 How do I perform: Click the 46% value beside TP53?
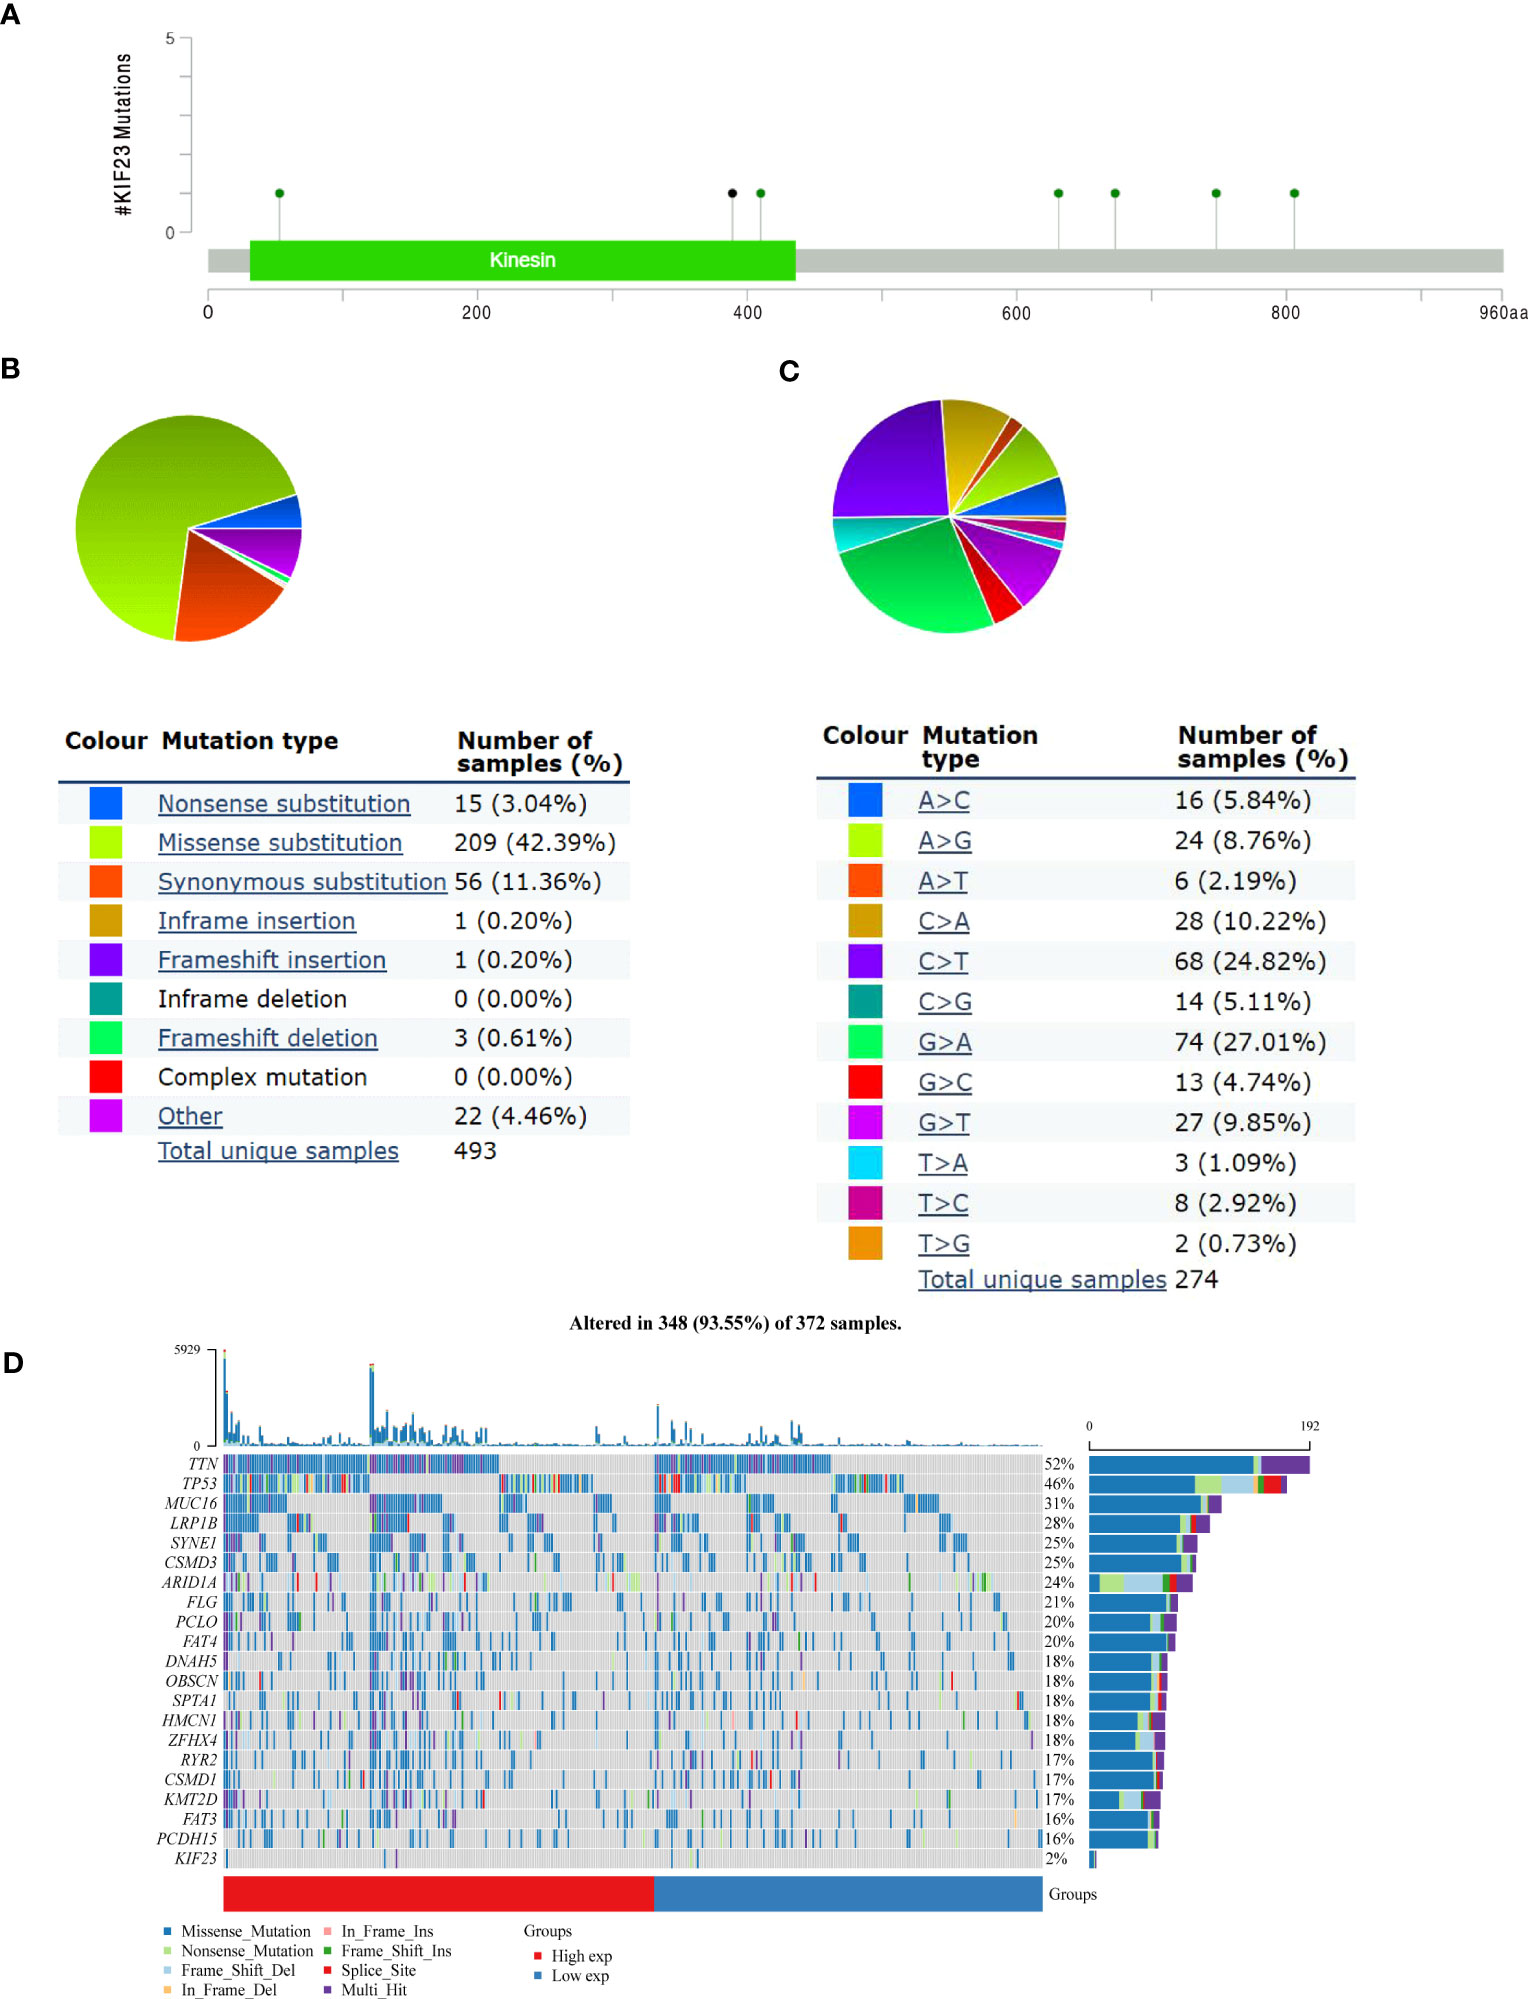tap(1059, 1484)
